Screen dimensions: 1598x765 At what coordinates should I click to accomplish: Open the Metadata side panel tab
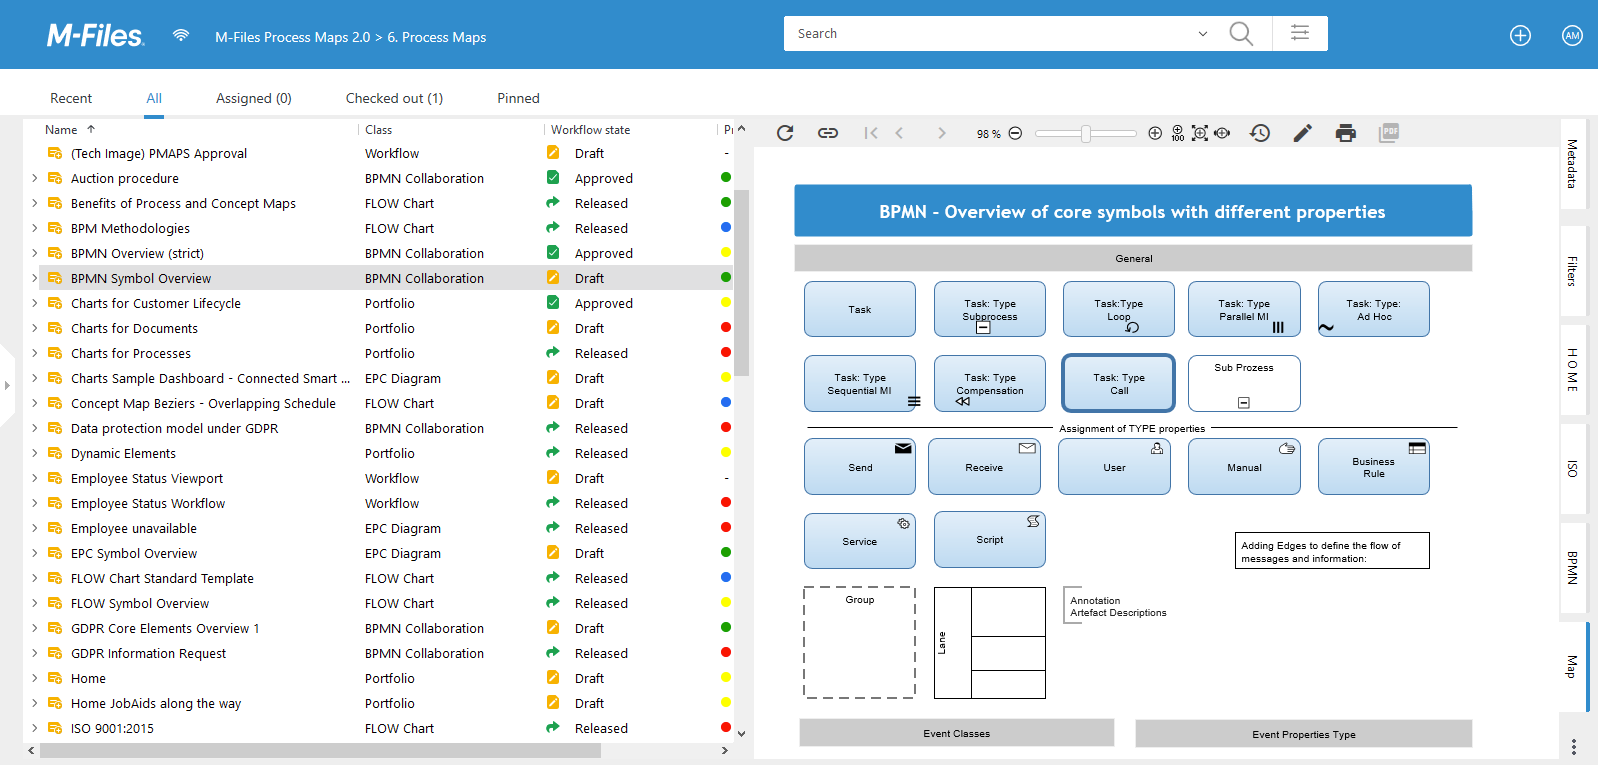pyautogui.click(x=1572, y=164)
